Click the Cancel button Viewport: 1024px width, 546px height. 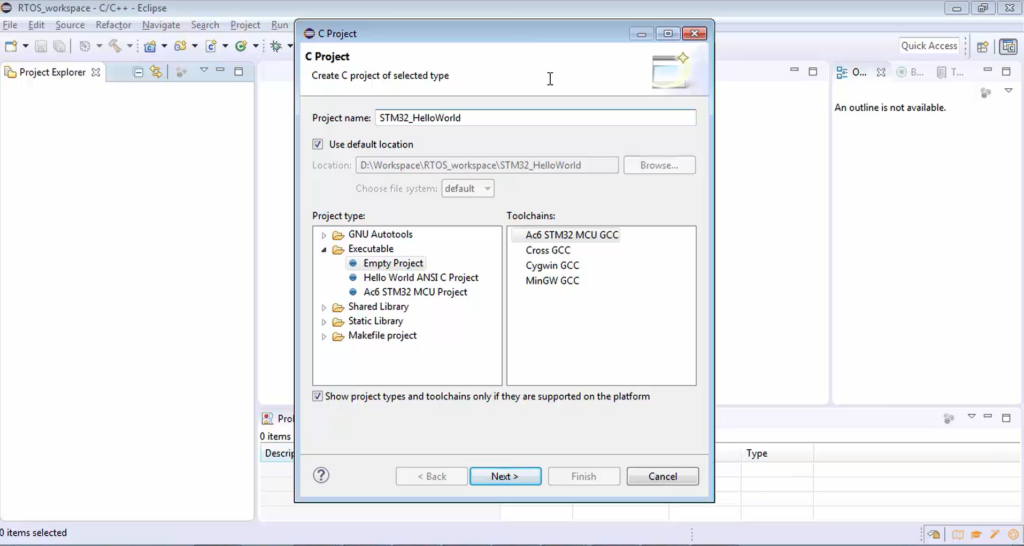pos(663,476)
